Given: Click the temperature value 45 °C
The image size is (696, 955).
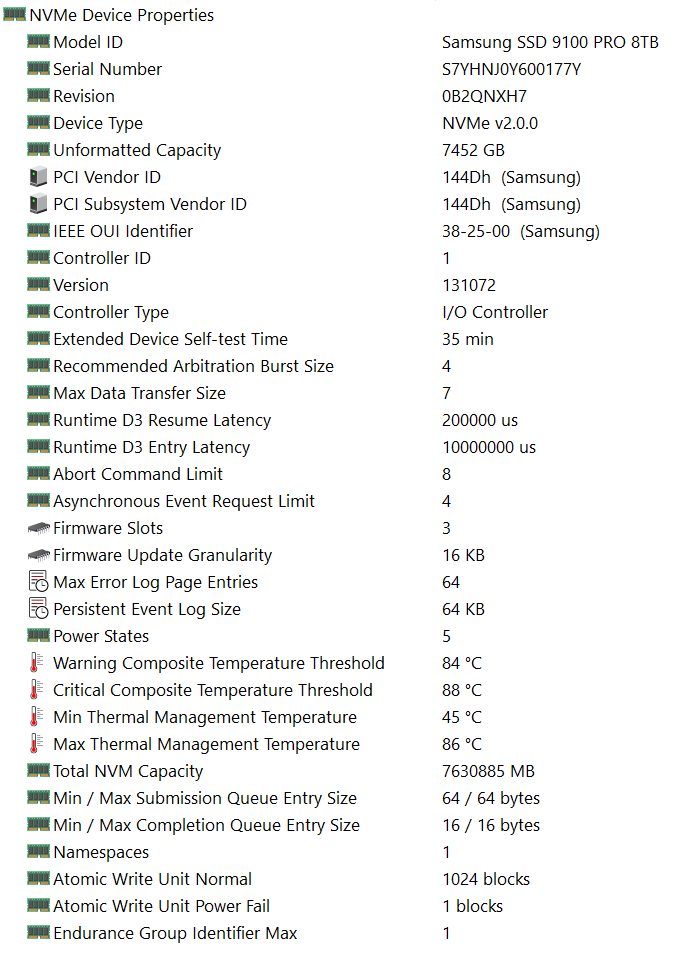Looking at the screenshot, I should point(462,717).
